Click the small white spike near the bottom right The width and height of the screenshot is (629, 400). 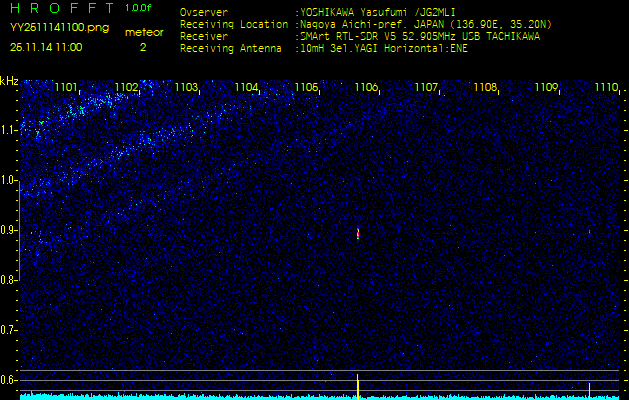(x=589, y=387)
